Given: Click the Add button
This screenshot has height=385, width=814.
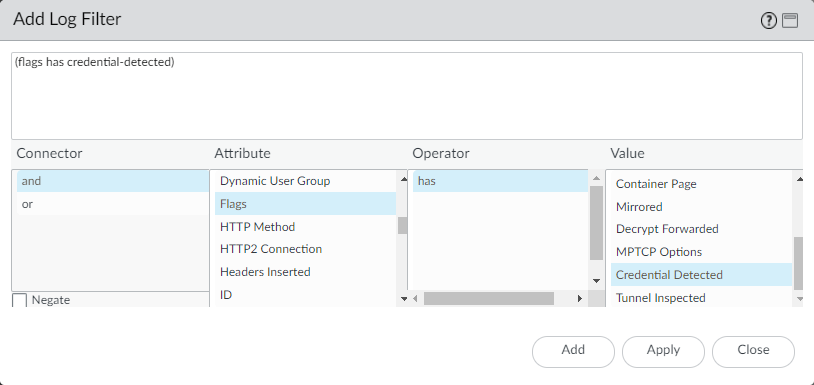Looking at the screenshot, I should click(573, 351).
